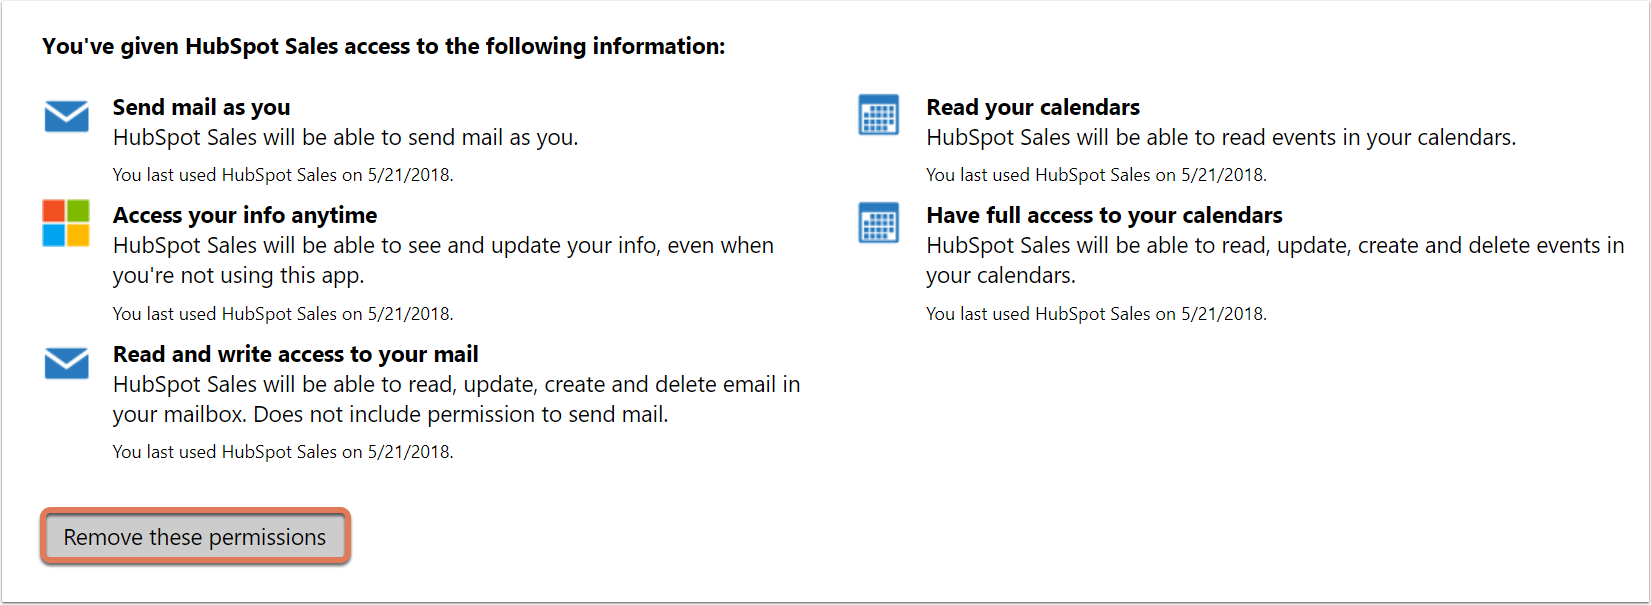Select the Send mail as you heading

(x=200, y=106)
